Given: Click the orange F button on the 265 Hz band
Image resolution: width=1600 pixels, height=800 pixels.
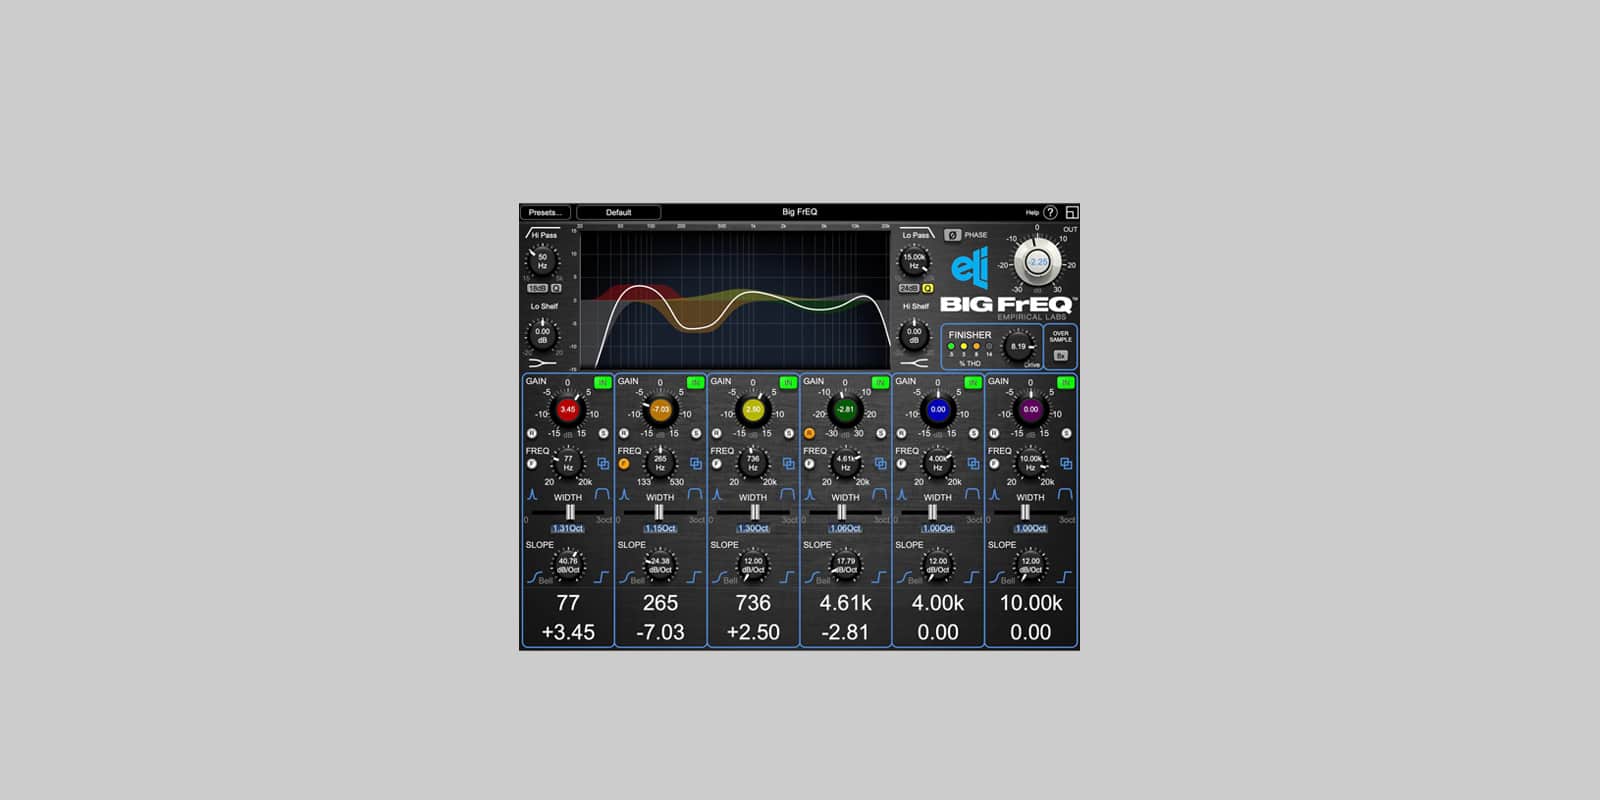Looking at the screenshot, I should point(624,464).
